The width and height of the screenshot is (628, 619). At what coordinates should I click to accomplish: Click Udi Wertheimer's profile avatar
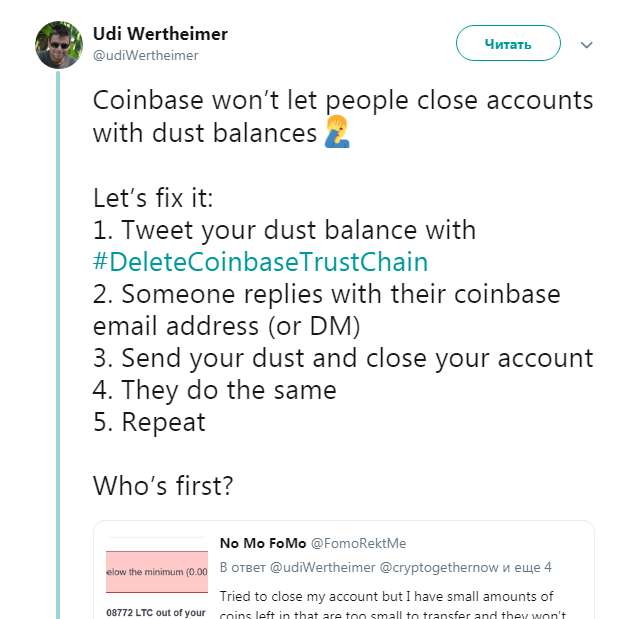59,44
